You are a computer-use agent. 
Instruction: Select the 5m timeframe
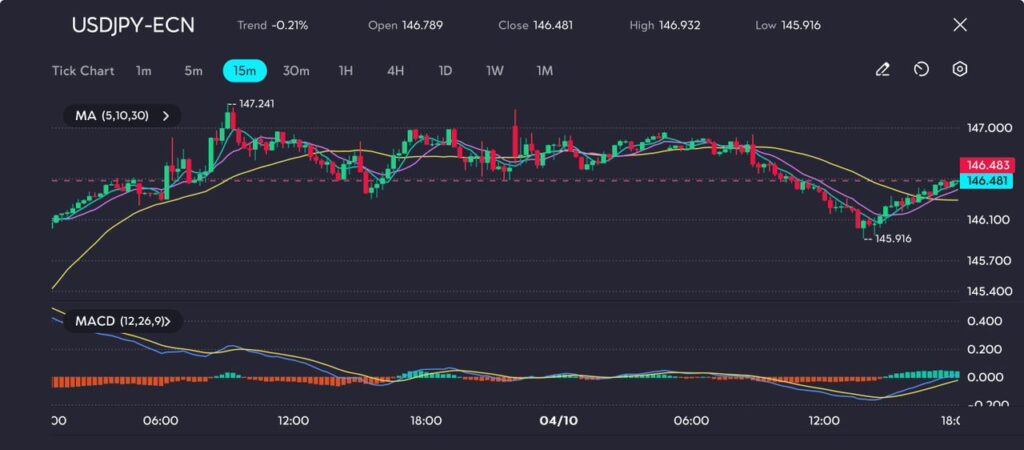(193, 71)
